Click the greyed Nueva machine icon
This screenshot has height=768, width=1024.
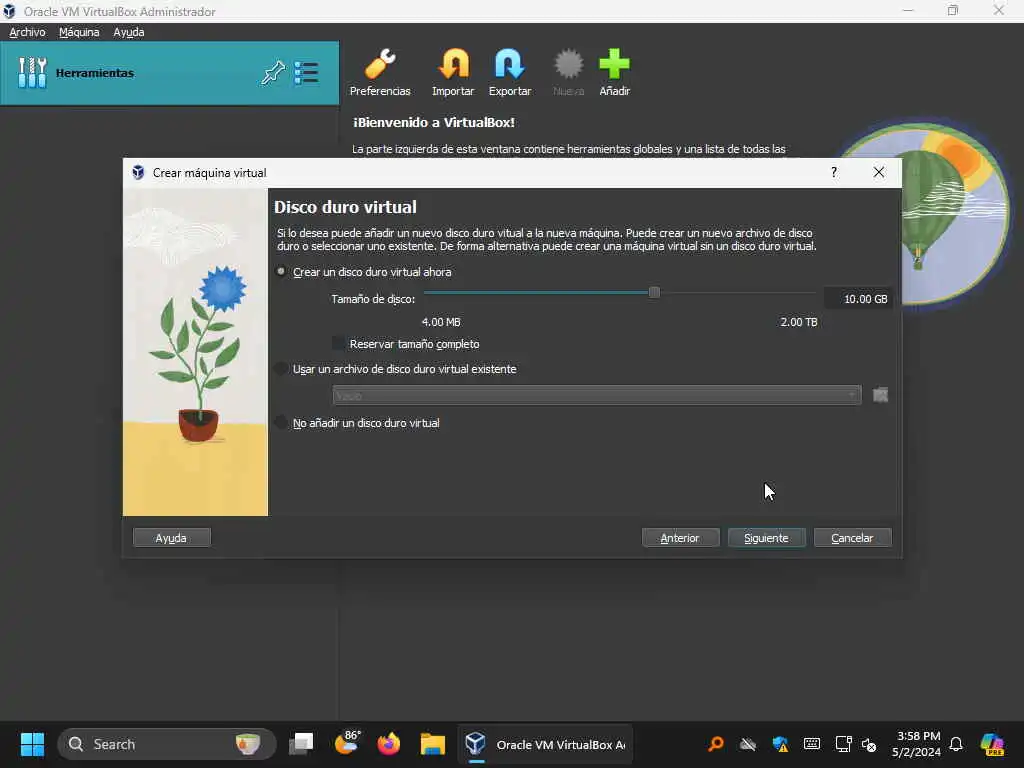click(568, 64)
